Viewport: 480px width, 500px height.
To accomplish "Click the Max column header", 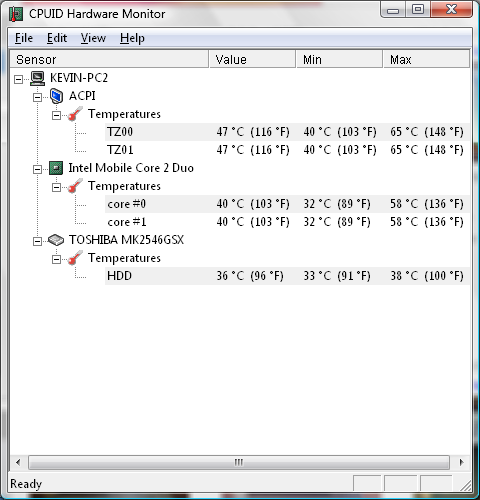I will [426, 59].
